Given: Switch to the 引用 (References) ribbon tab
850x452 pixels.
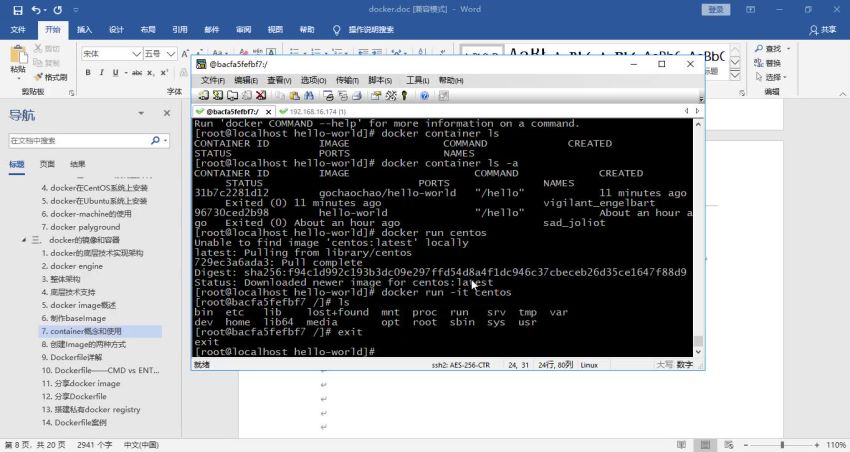Looking at the screenshot, I should [x=179, y=30].
